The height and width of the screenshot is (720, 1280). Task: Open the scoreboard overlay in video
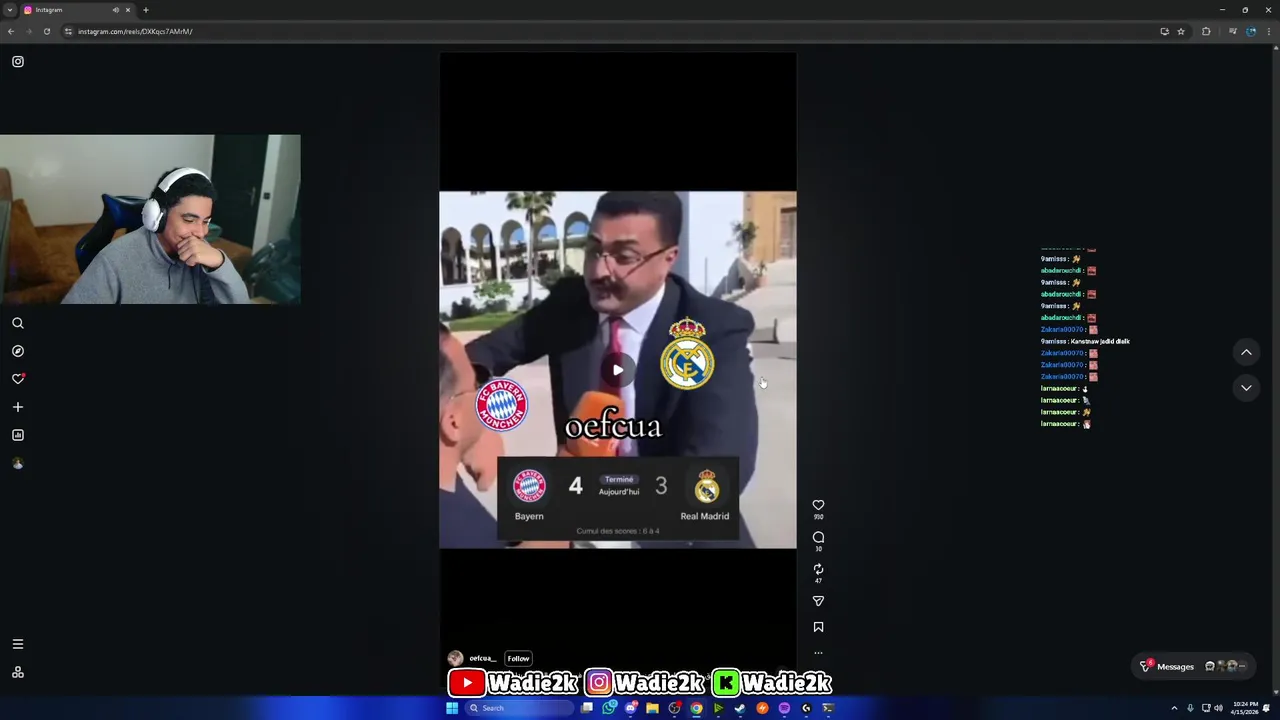[618, 500]
